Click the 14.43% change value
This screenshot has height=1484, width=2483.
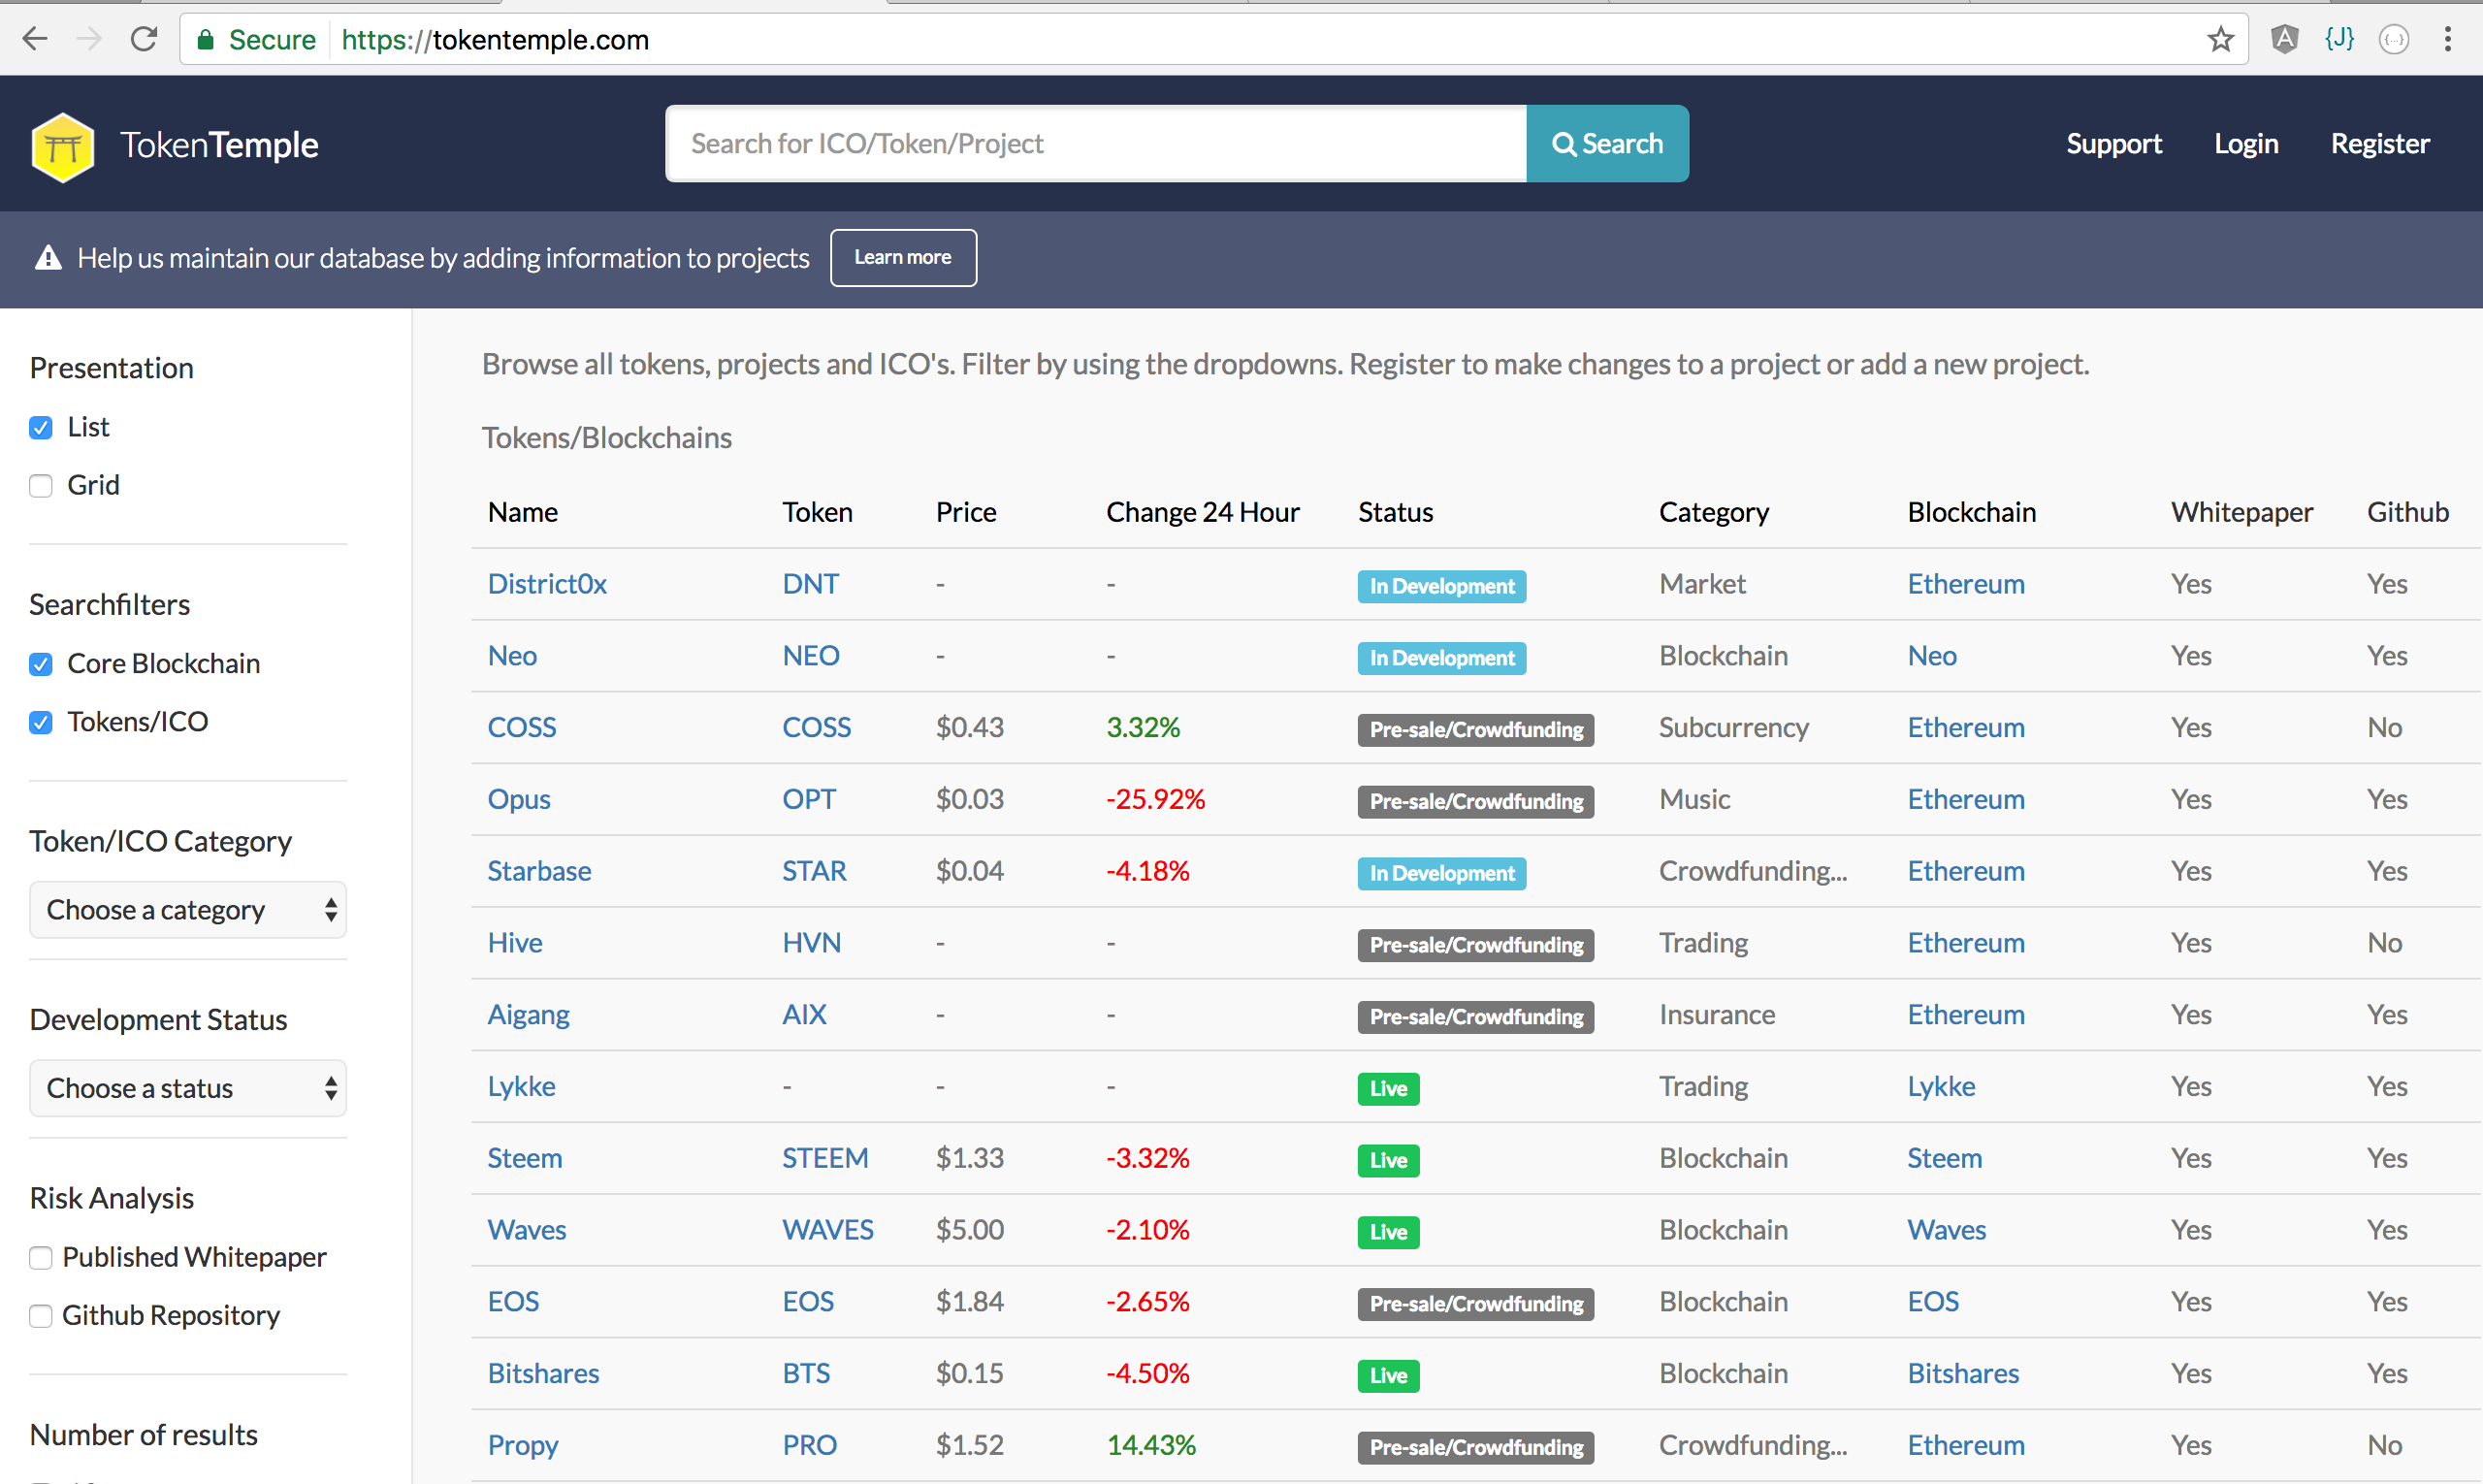click(1151, 1446)
